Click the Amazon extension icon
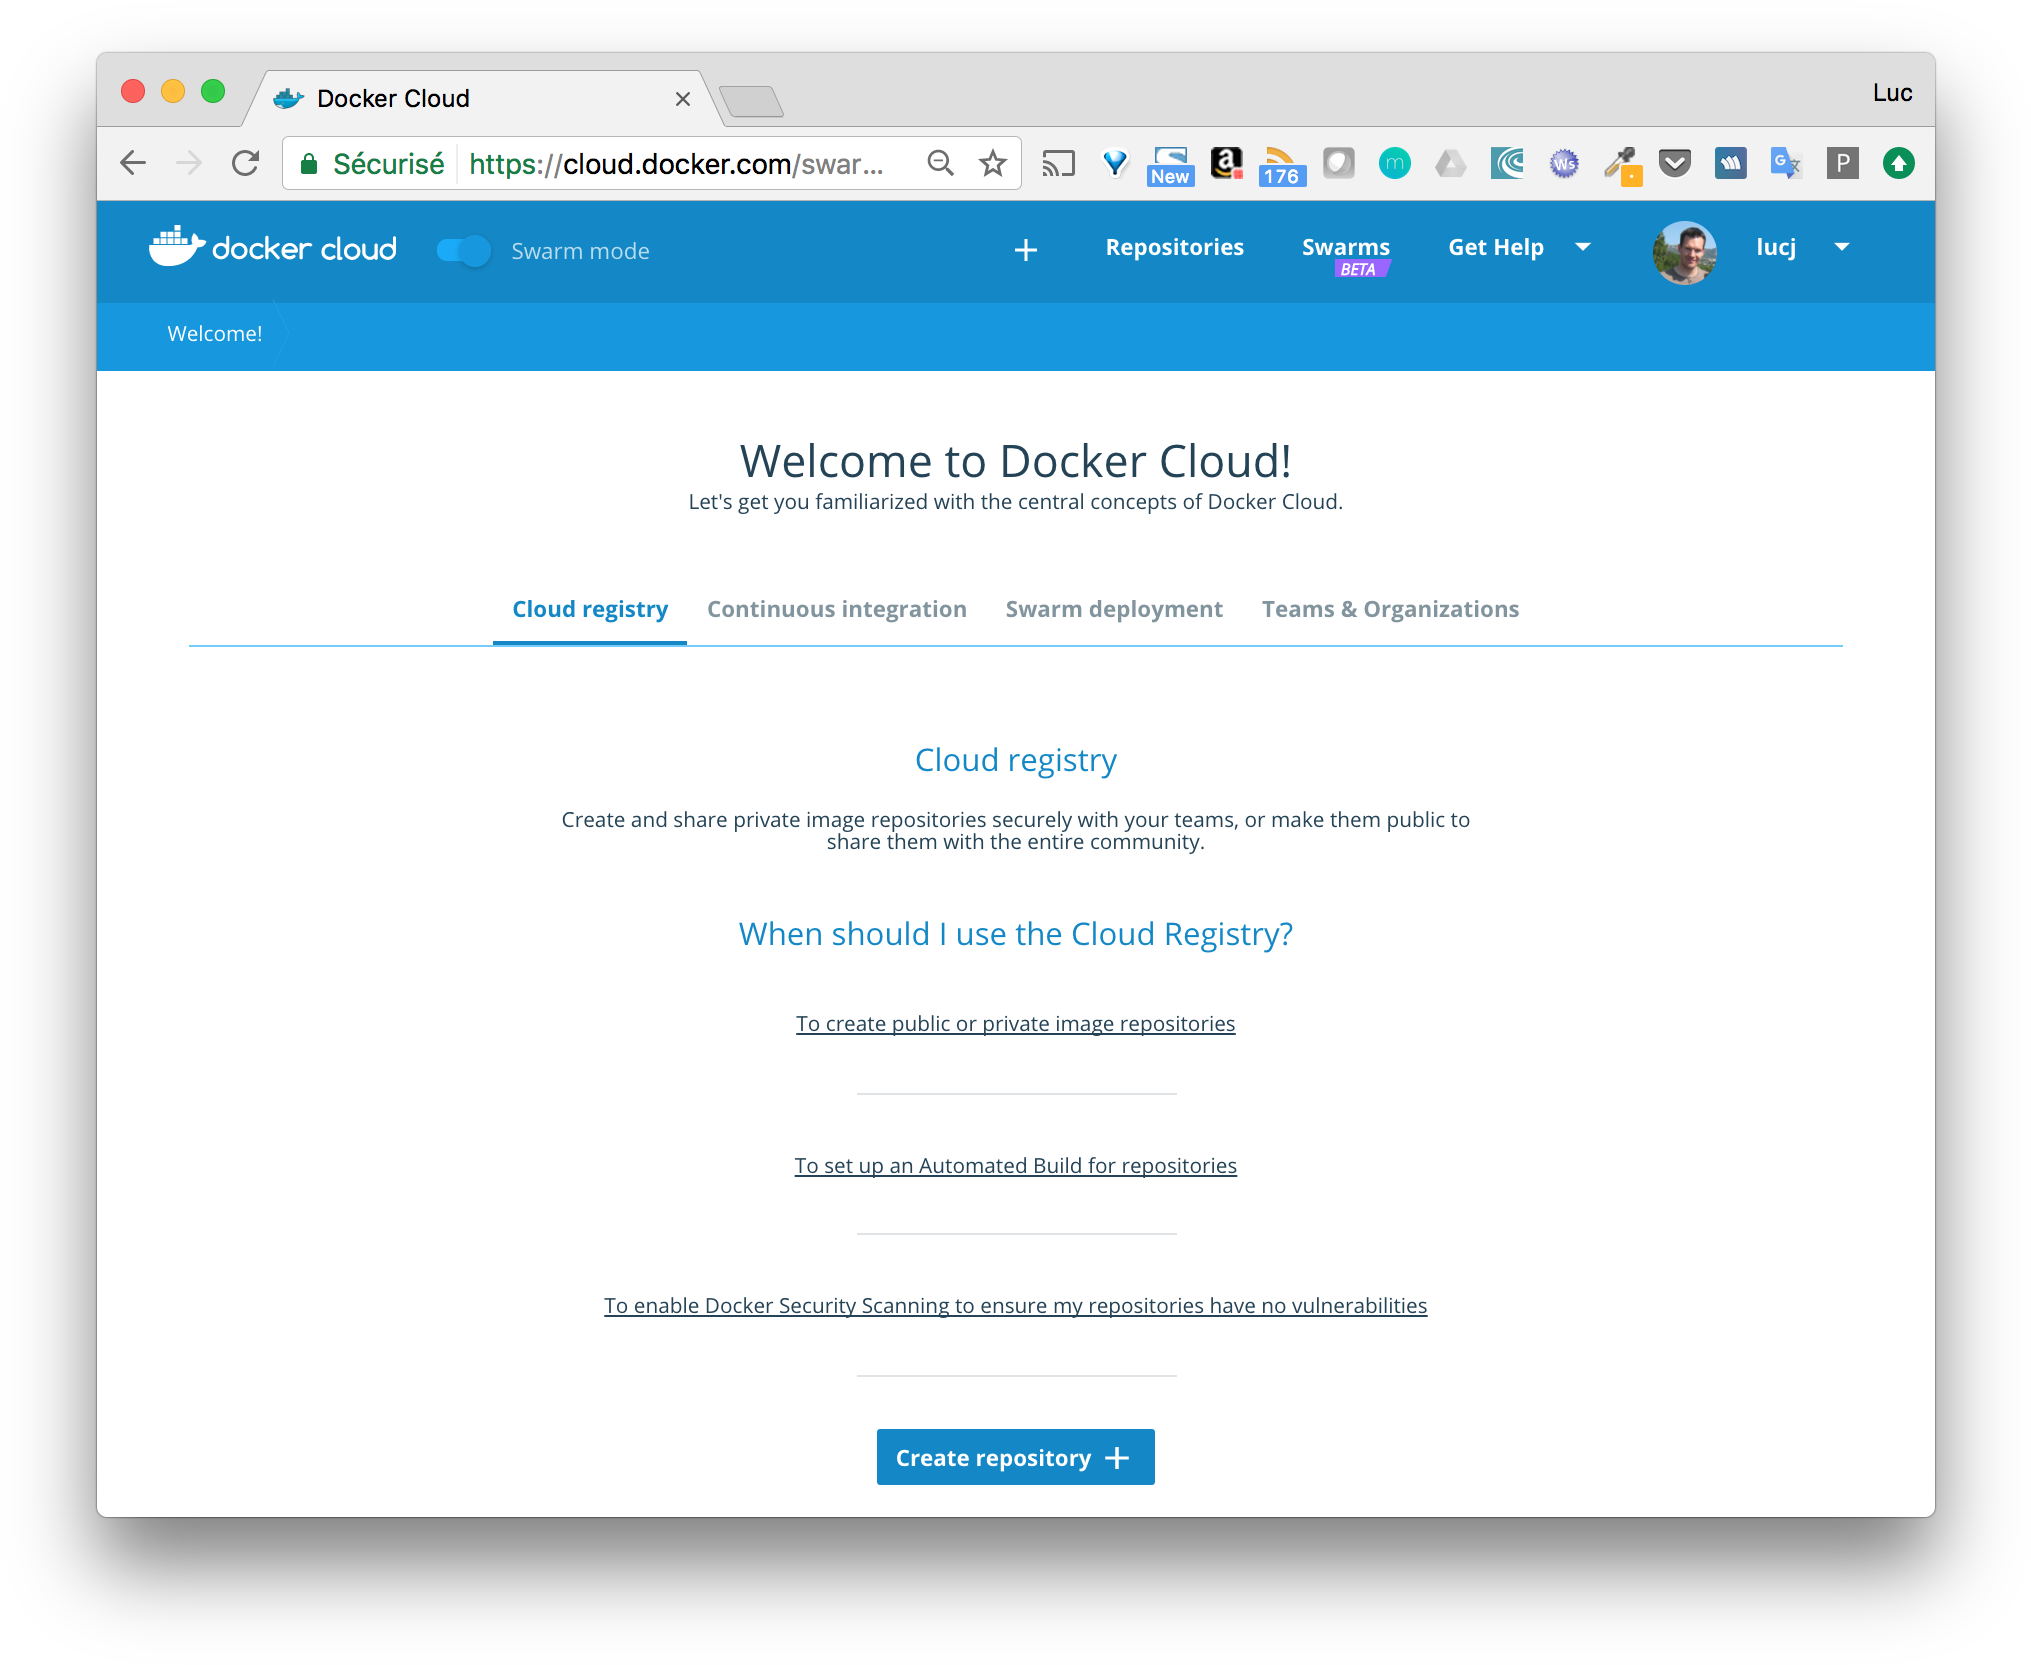 1226,163
